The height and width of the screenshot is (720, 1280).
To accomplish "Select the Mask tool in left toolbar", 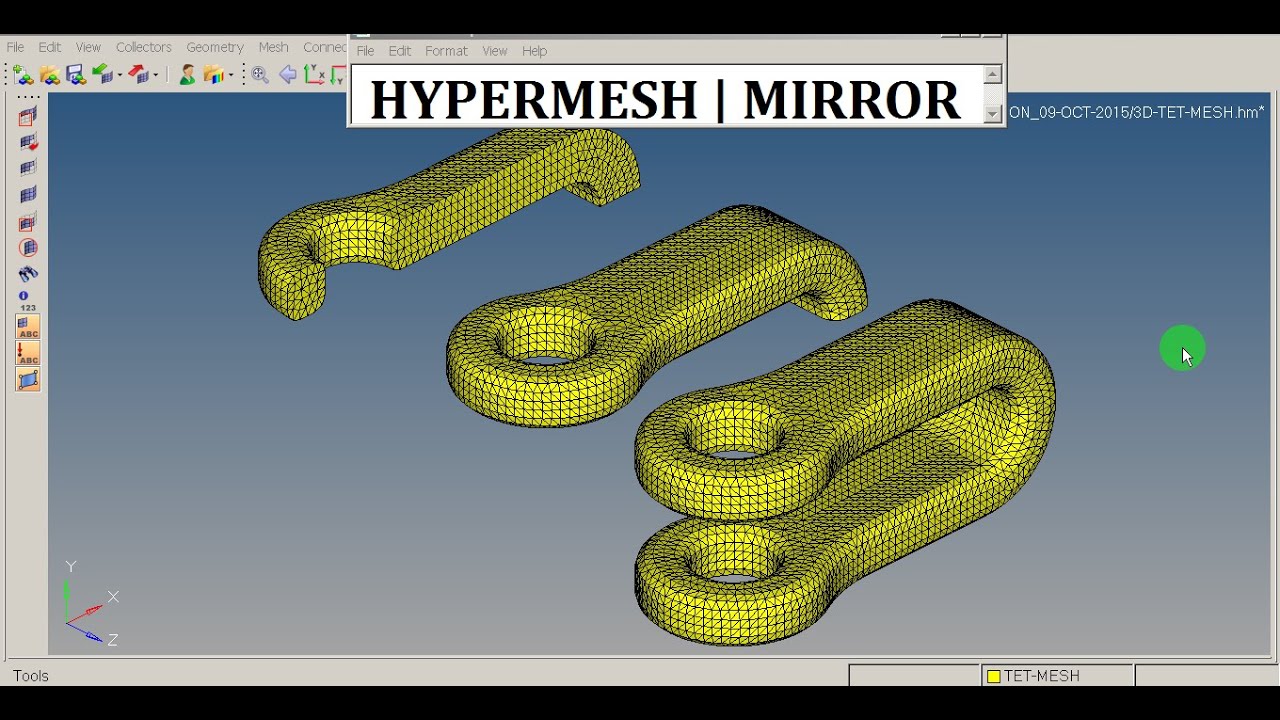I will point(28,117).
